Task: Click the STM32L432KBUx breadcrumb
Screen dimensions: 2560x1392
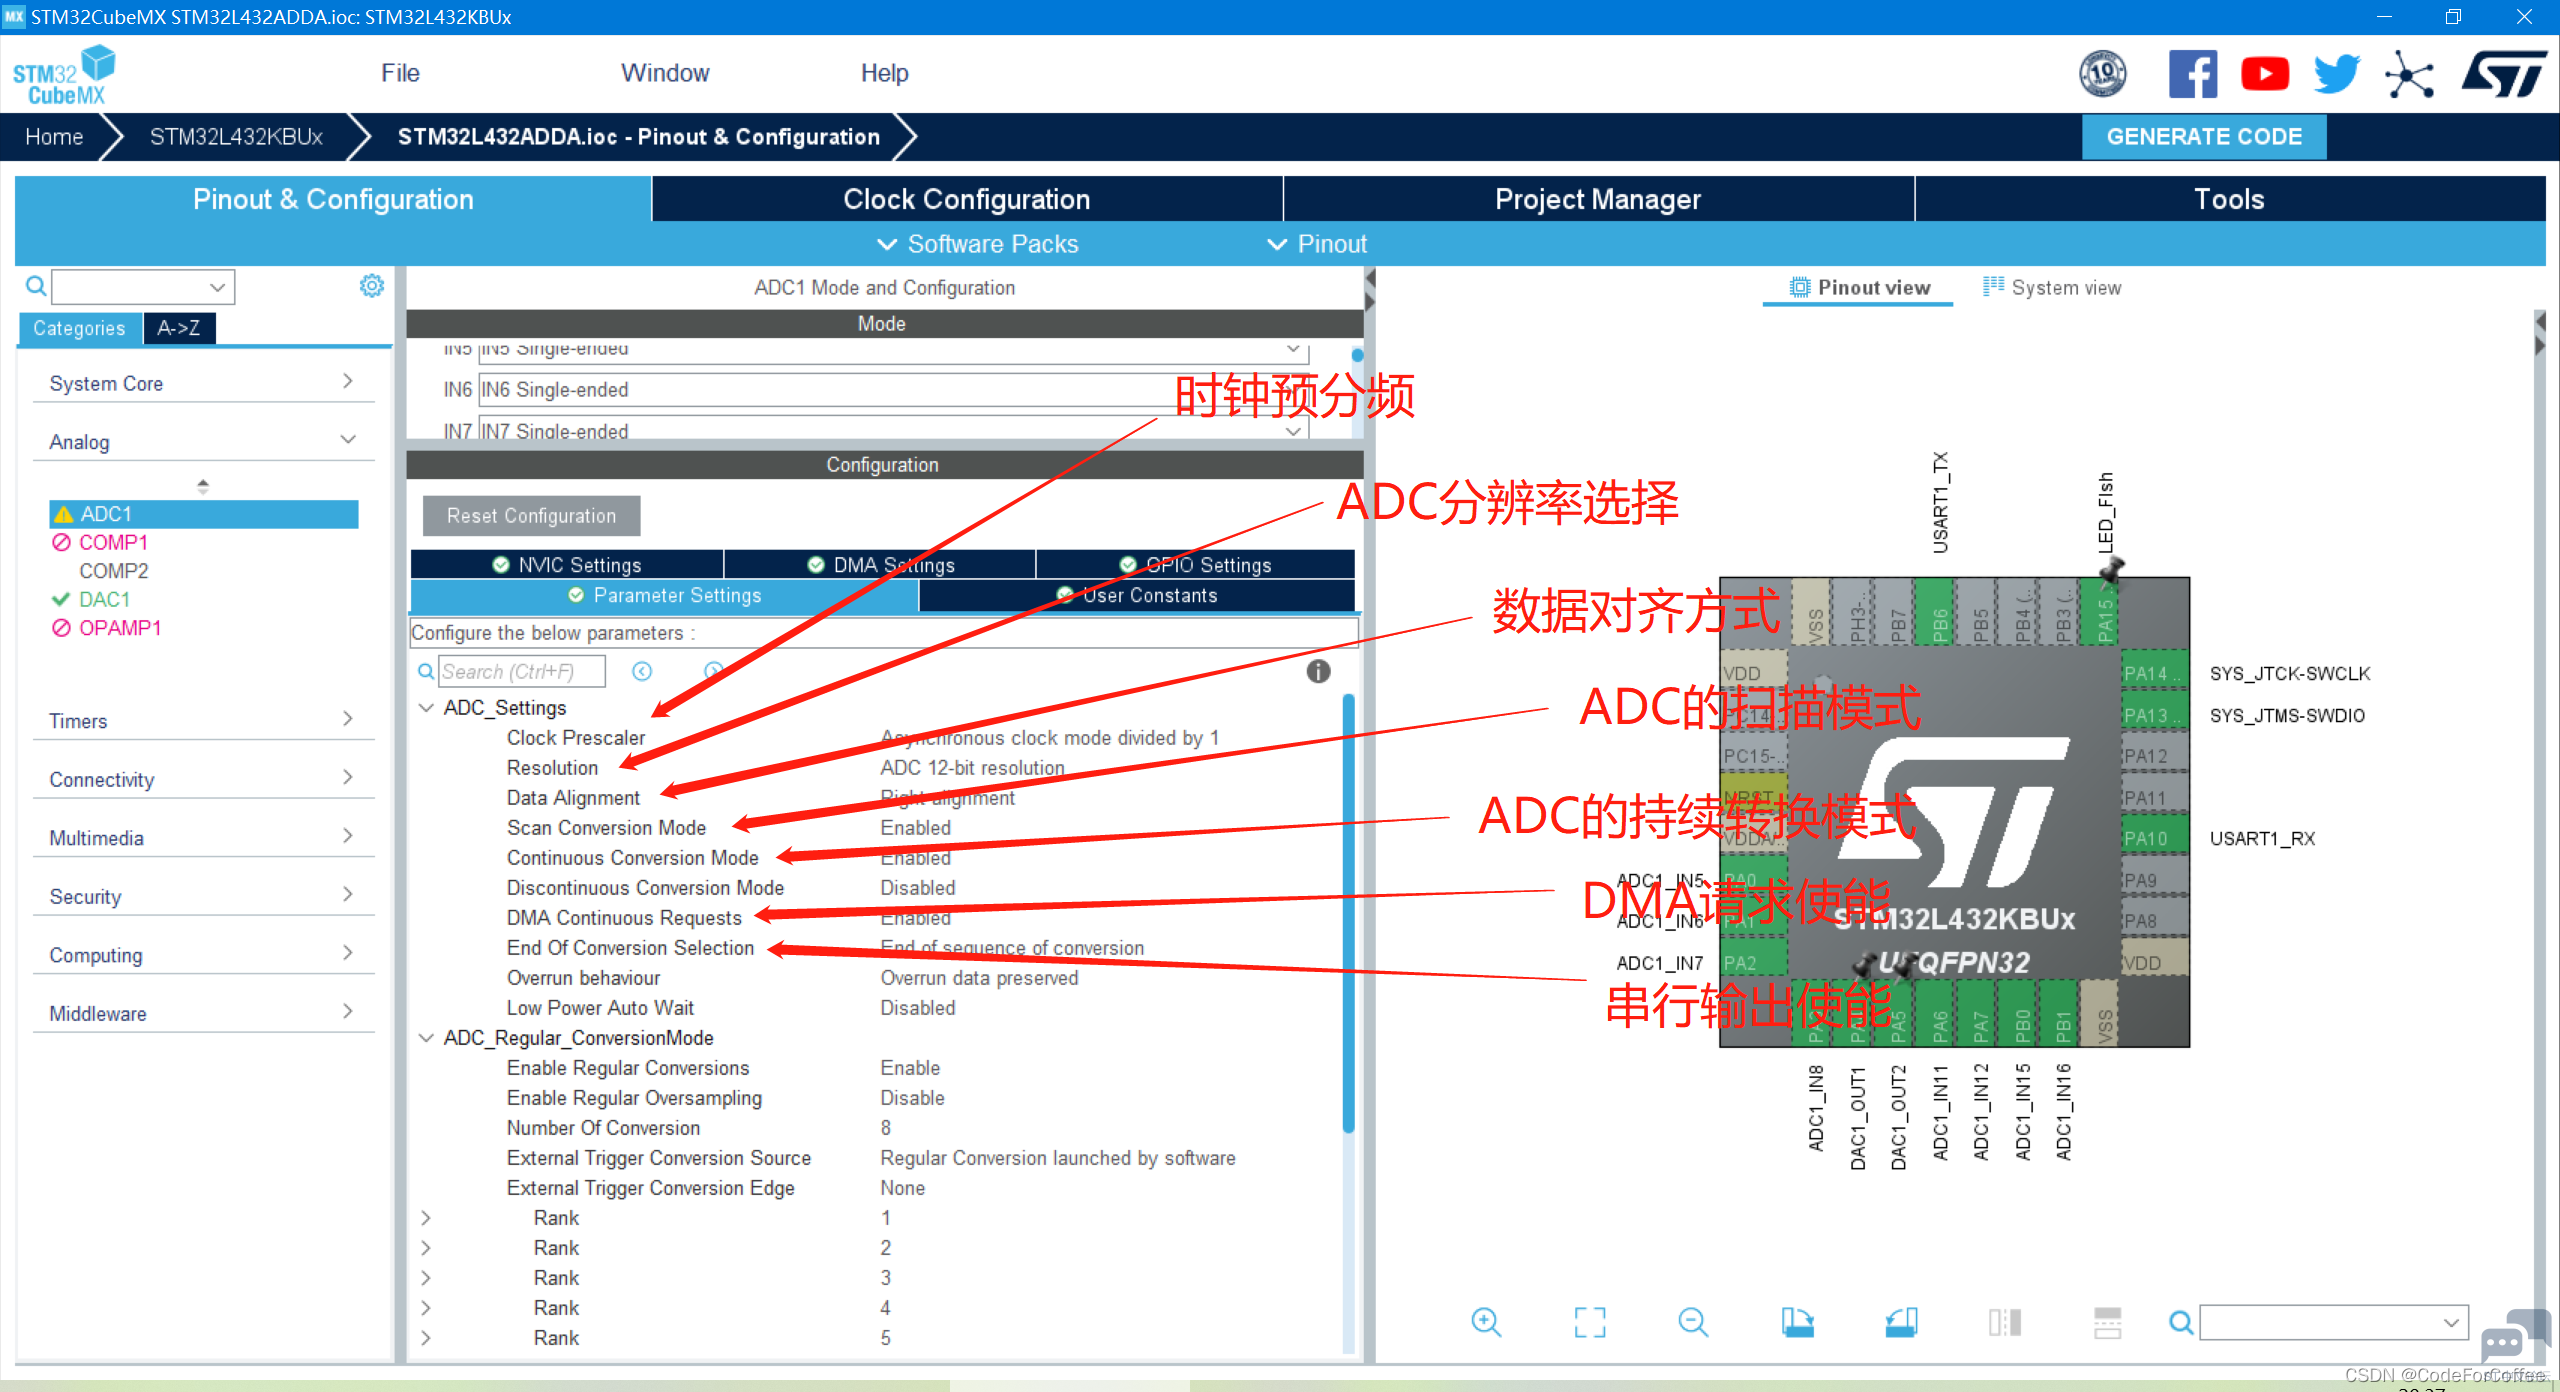Action: [236, 137]
